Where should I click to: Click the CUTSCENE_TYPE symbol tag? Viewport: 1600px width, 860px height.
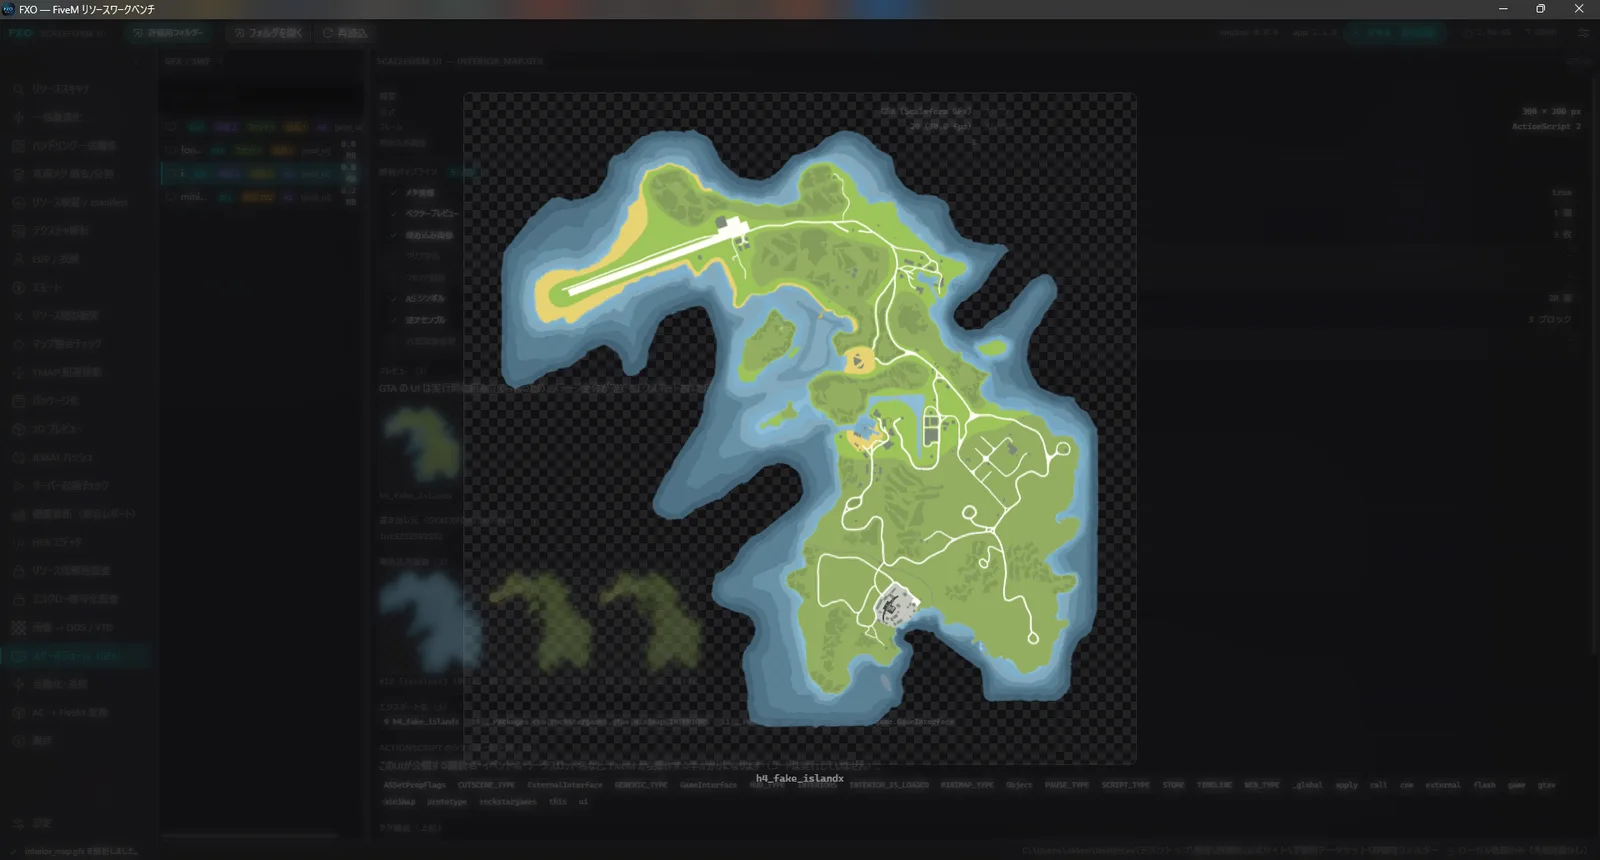[x=486, y=785]
